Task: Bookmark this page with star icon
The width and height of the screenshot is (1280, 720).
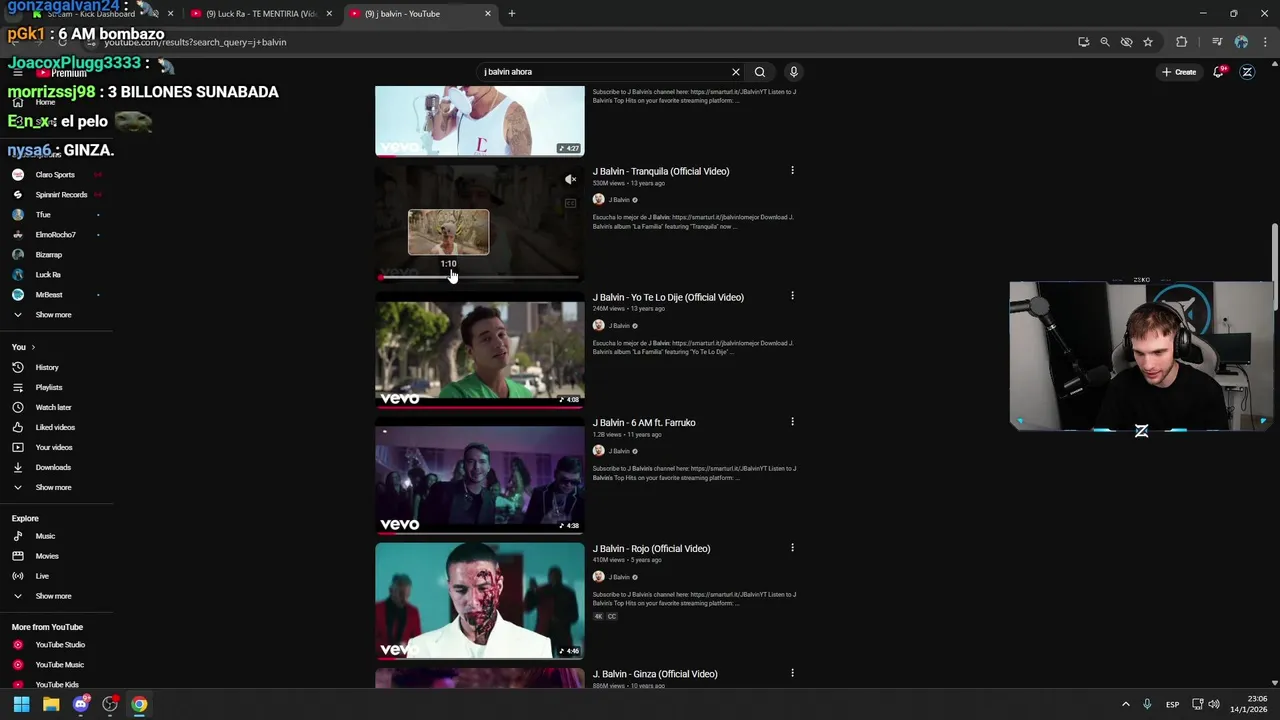Action: coord(1148,42)
